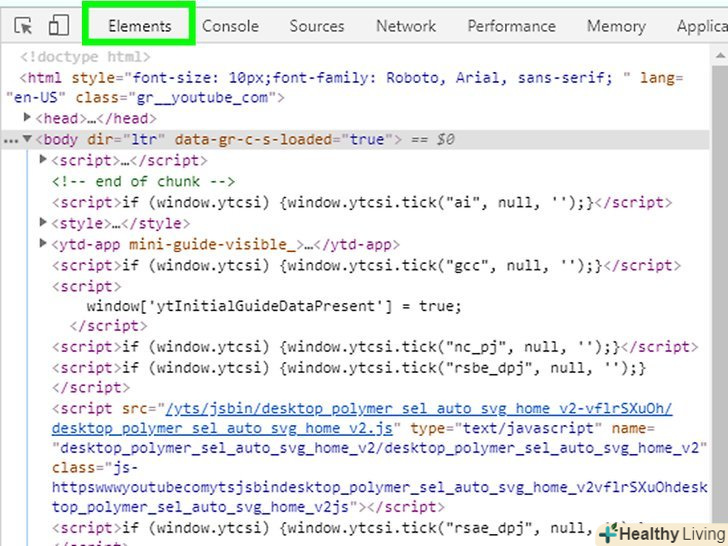Viewport: 728px width, 546px height.
Task: Expand the ytd-app element node
Action: point(43,244)
